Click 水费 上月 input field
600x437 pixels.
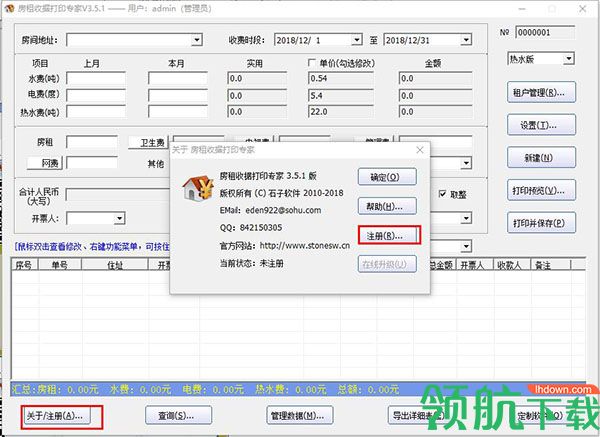coord(96,78)
